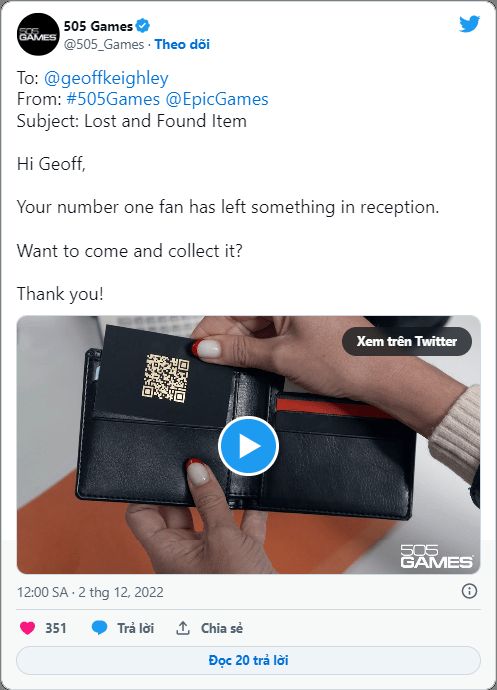Click the Xem trên Twitter button
Screen dimensions: 497x690
coord(407,341)
